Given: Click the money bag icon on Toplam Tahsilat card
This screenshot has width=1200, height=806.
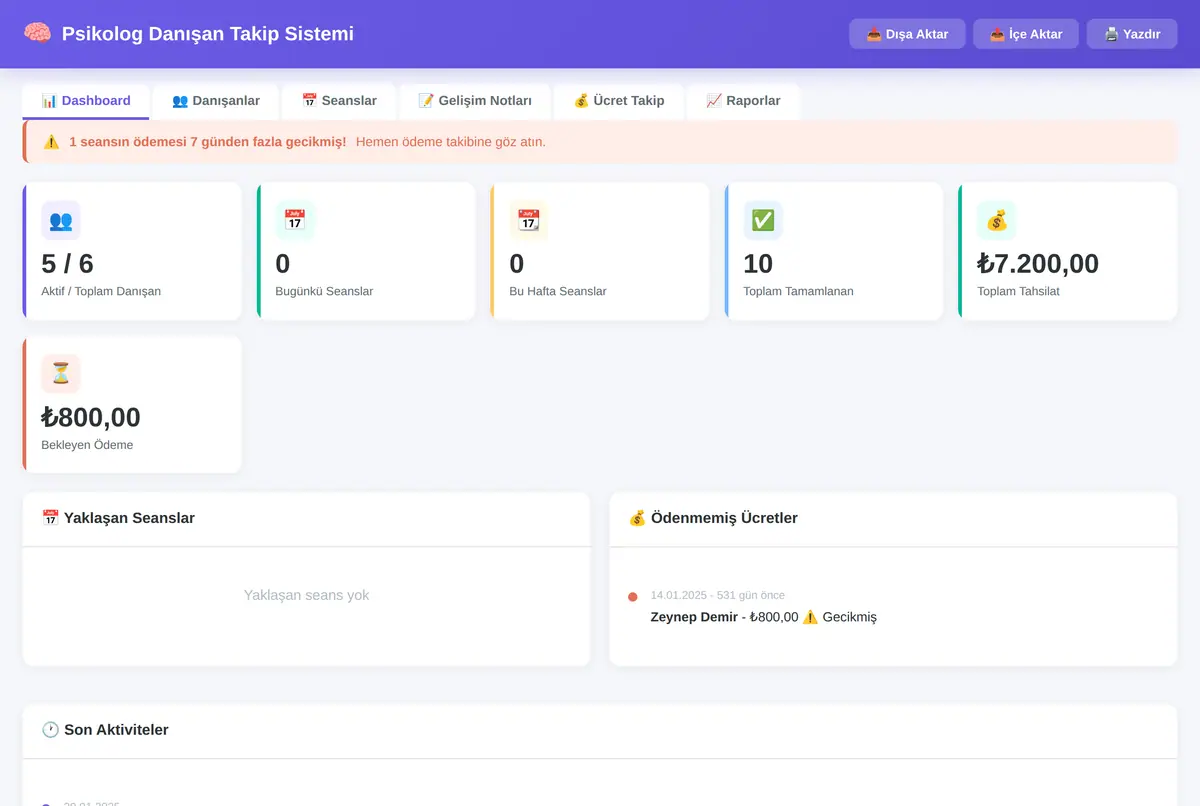Looking at the screenshot, I should point(997,220).
